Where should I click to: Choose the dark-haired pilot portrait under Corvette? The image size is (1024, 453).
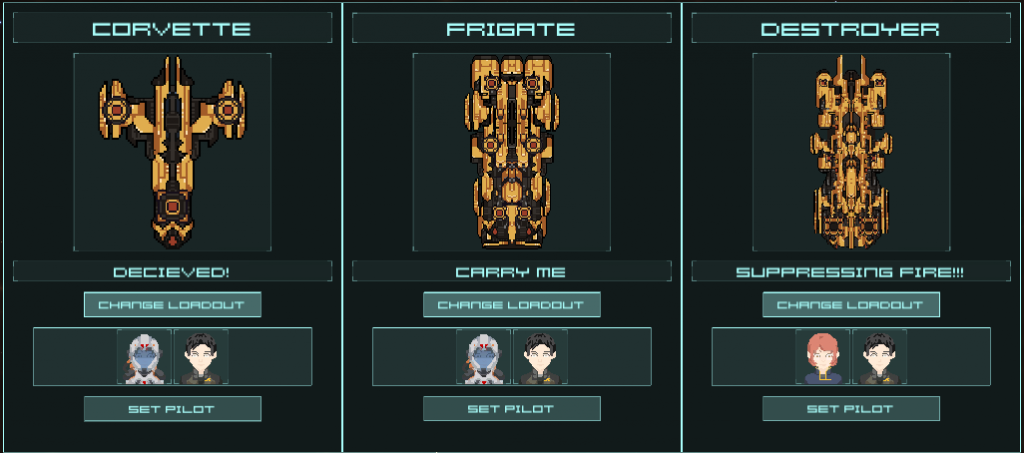point(201,356)
